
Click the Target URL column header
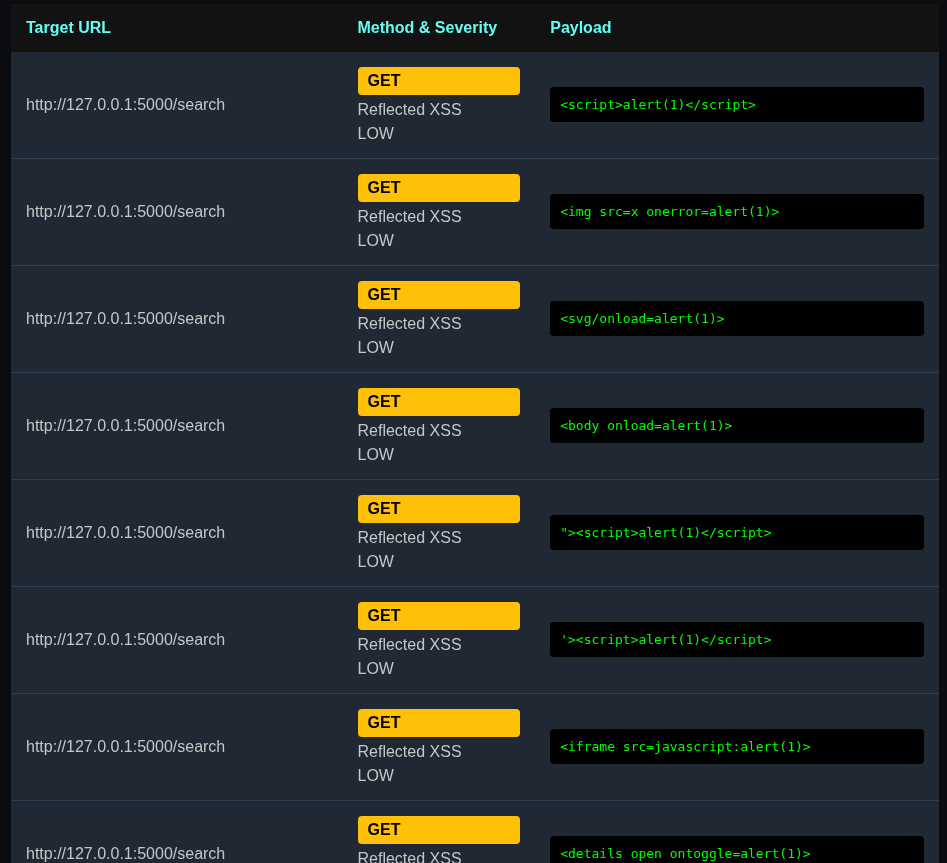(x=68, y=28)
